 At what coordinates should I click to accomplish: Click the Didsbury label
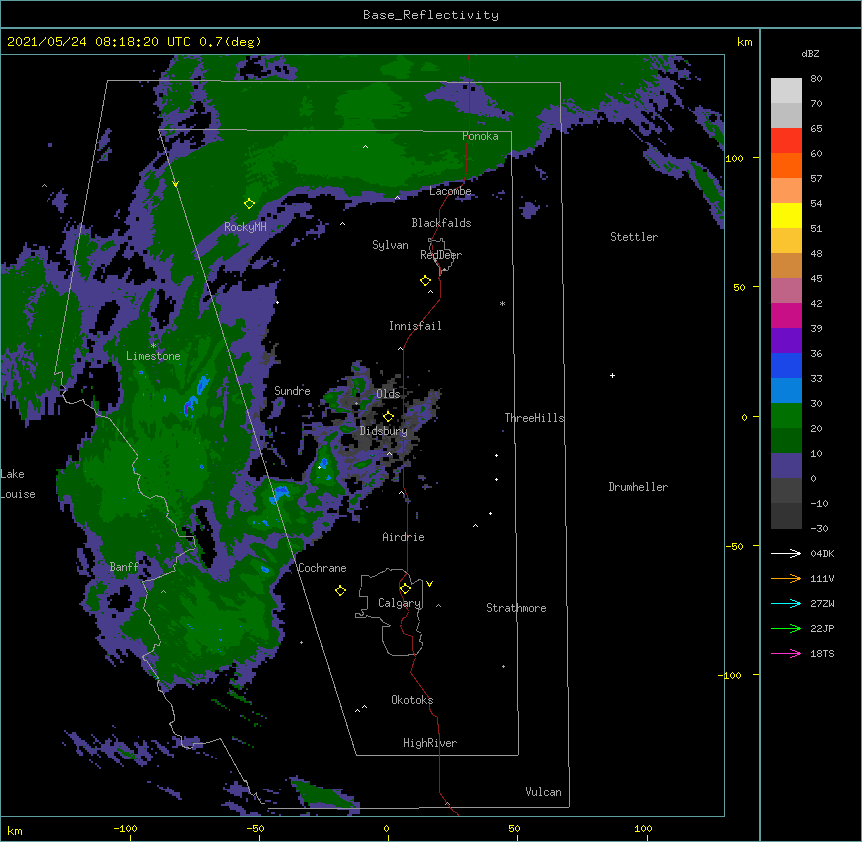pos(384,431)
